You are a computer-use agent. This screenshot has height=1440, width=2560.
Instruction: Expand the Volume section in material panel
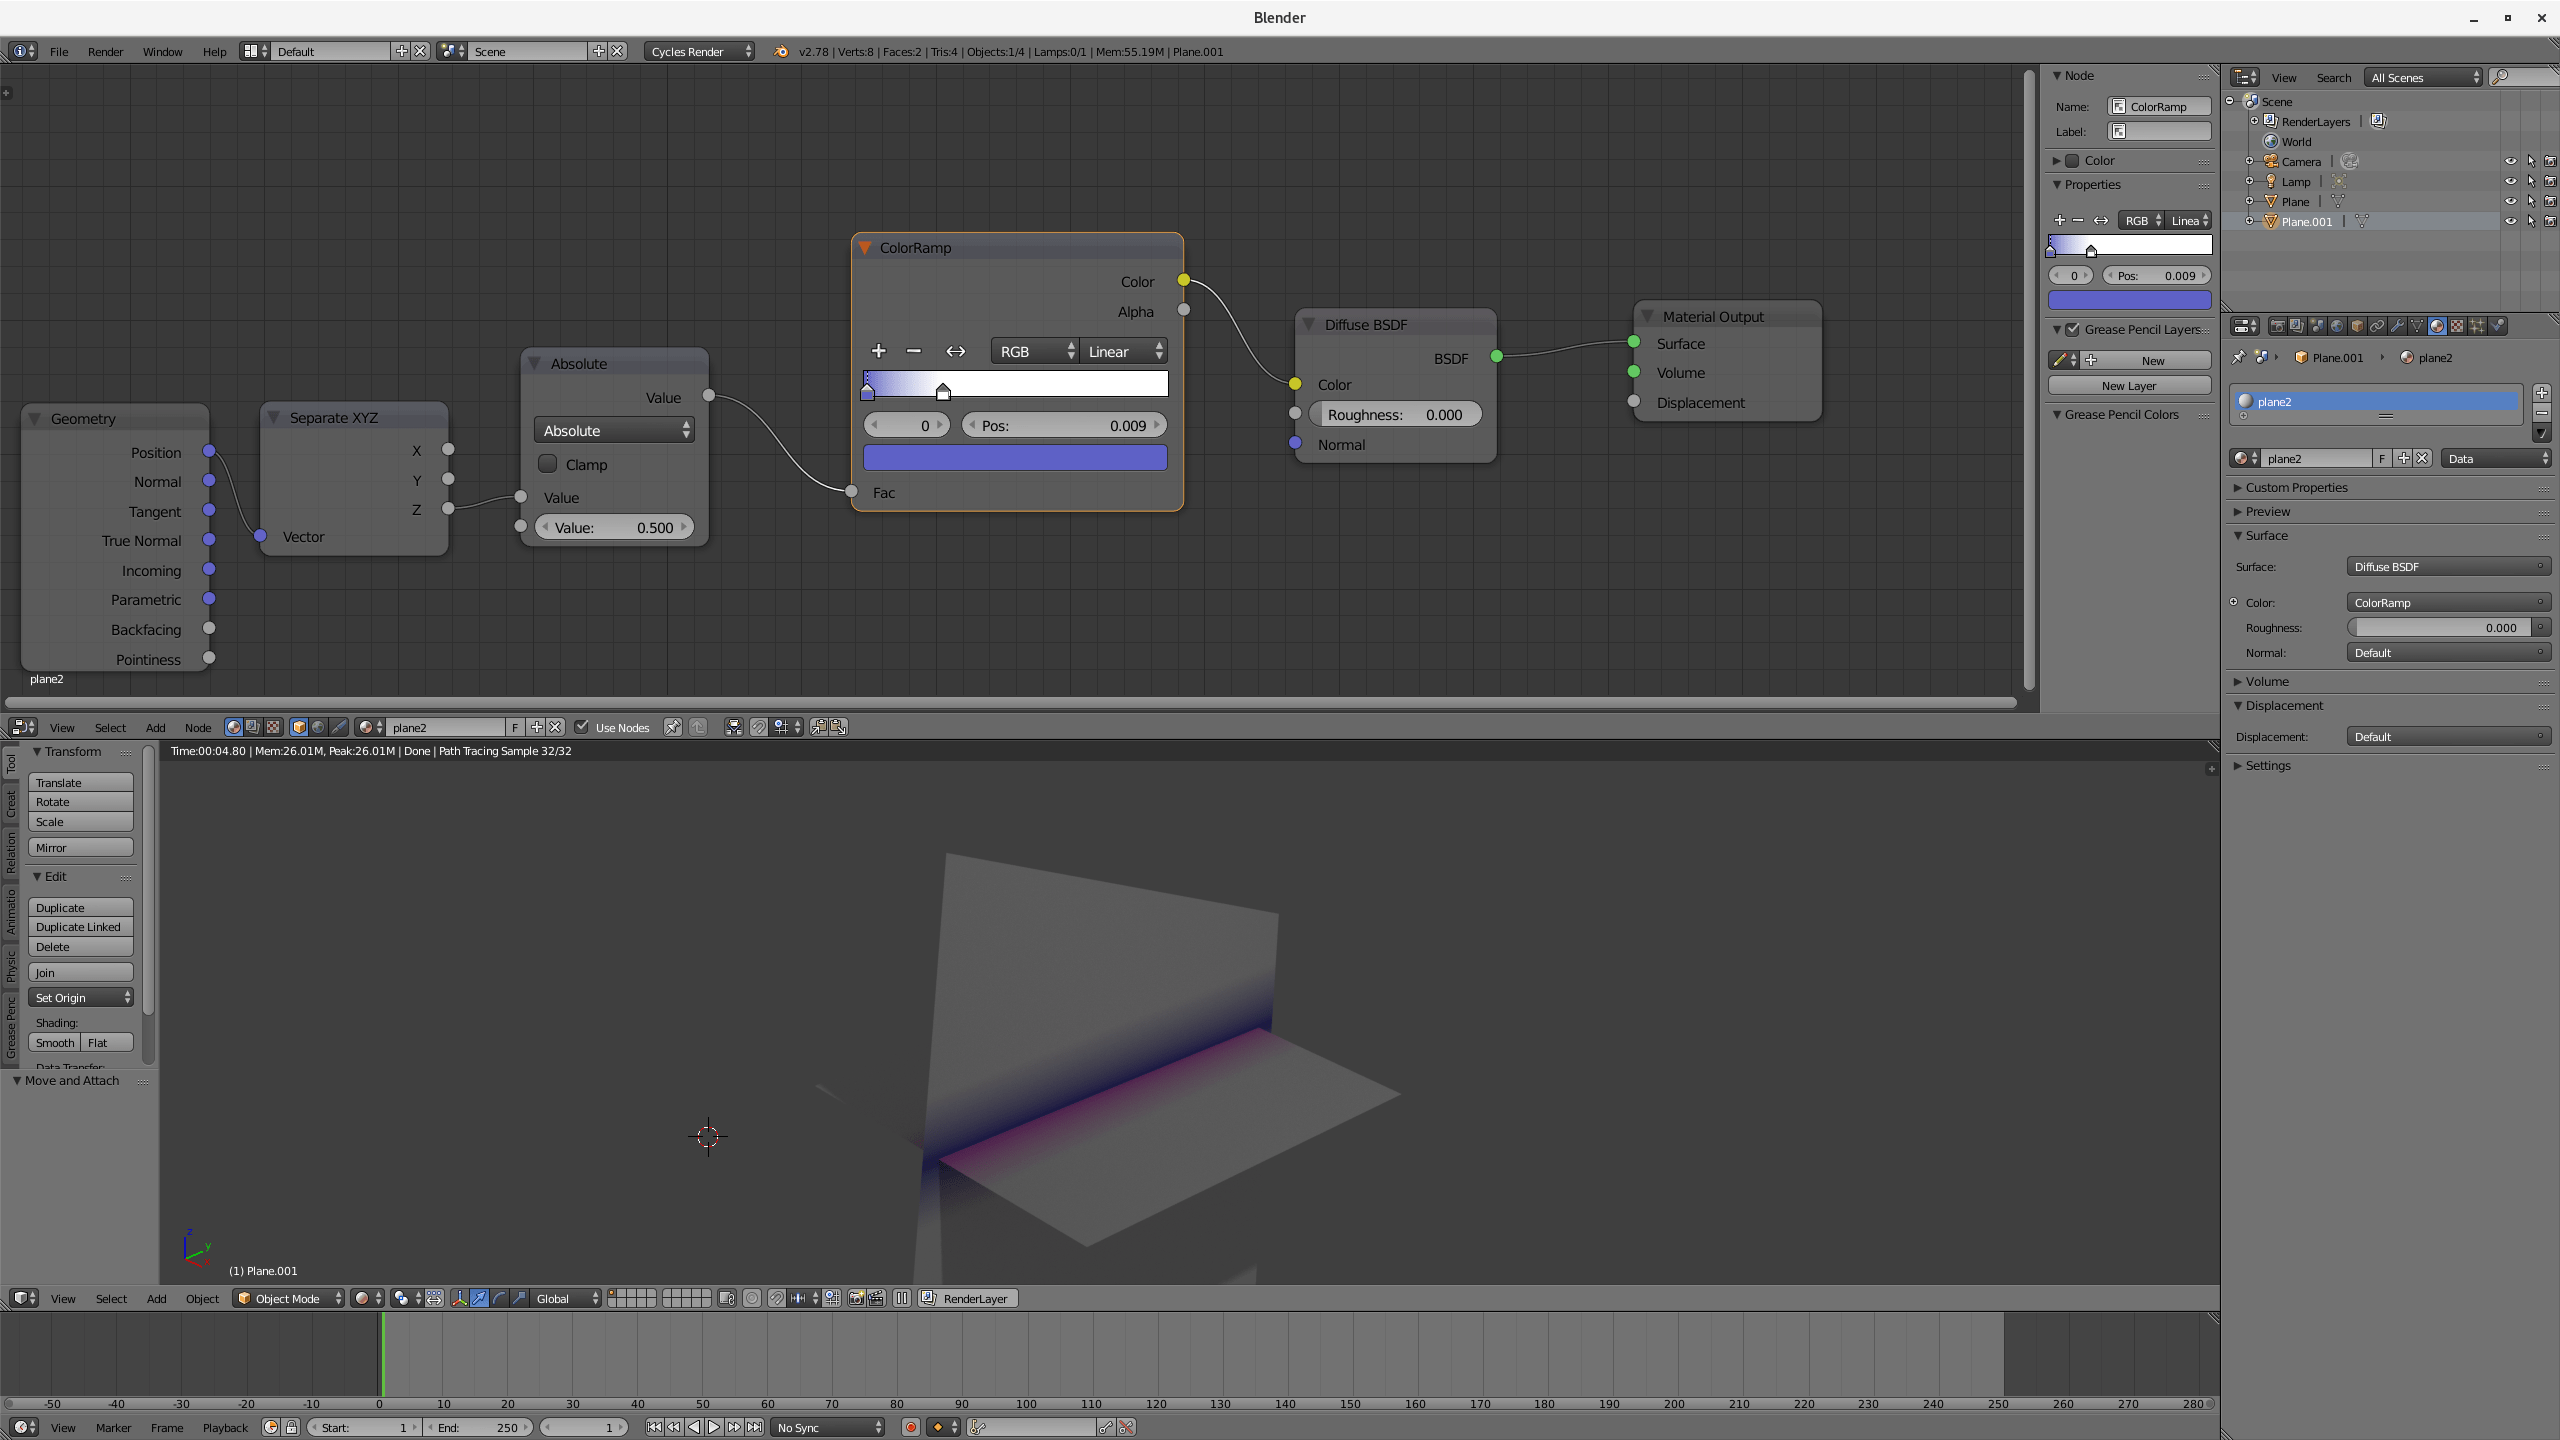pyautogui.click(x=2266, y=681)
